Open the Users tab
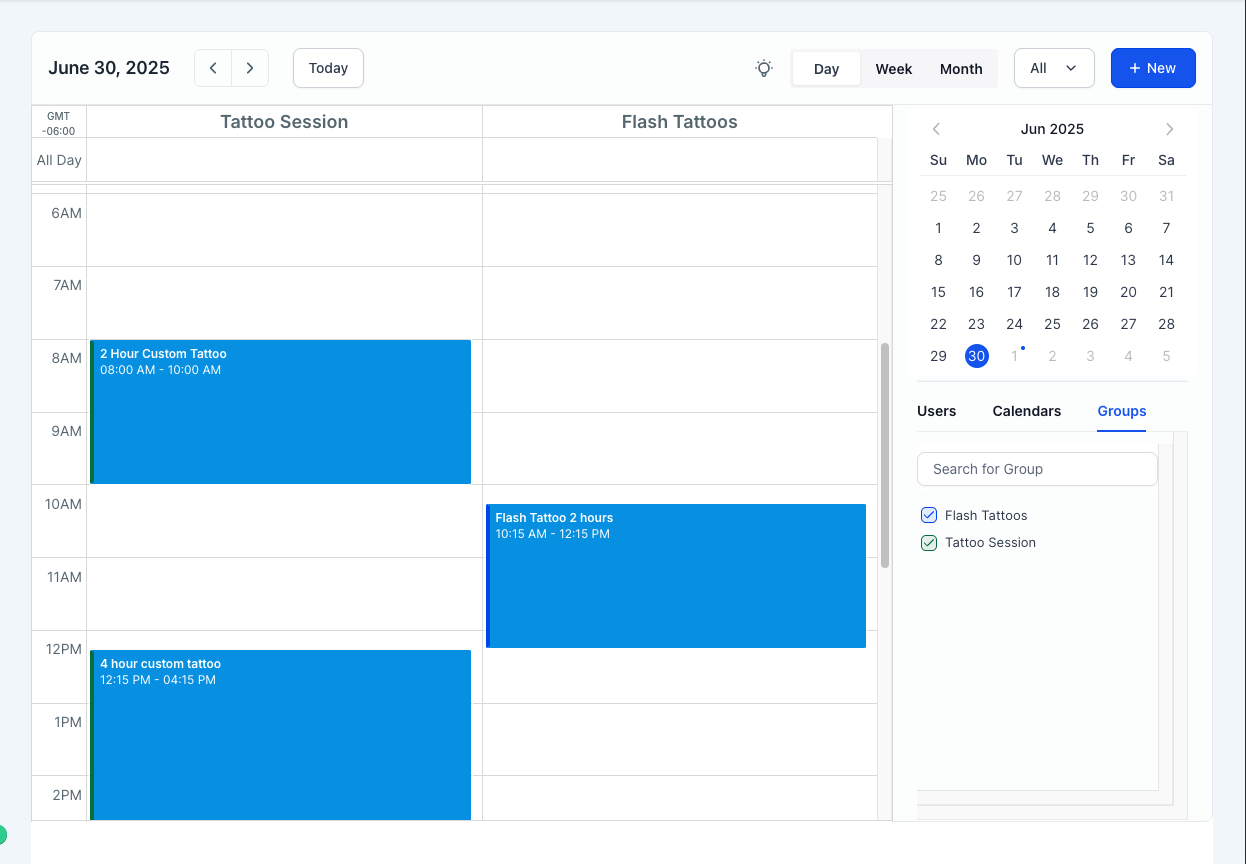 tap(936, 411)
